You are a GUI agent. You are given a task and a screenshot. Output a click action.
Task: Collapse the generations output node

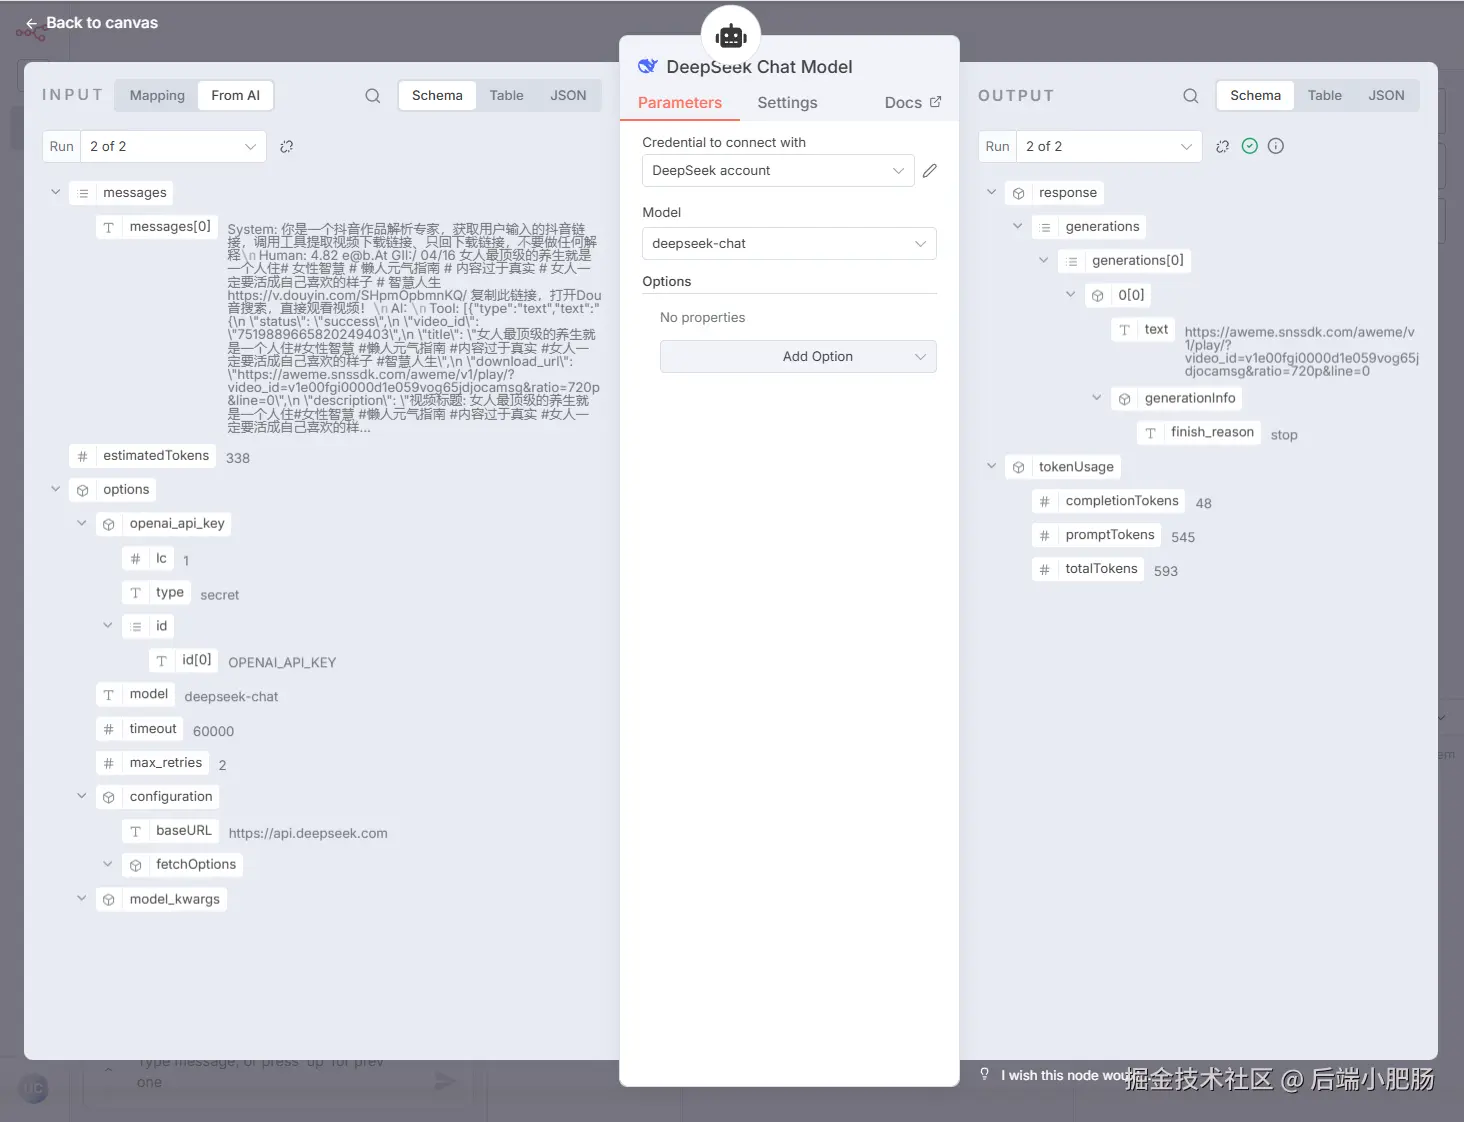(1018, 226)
